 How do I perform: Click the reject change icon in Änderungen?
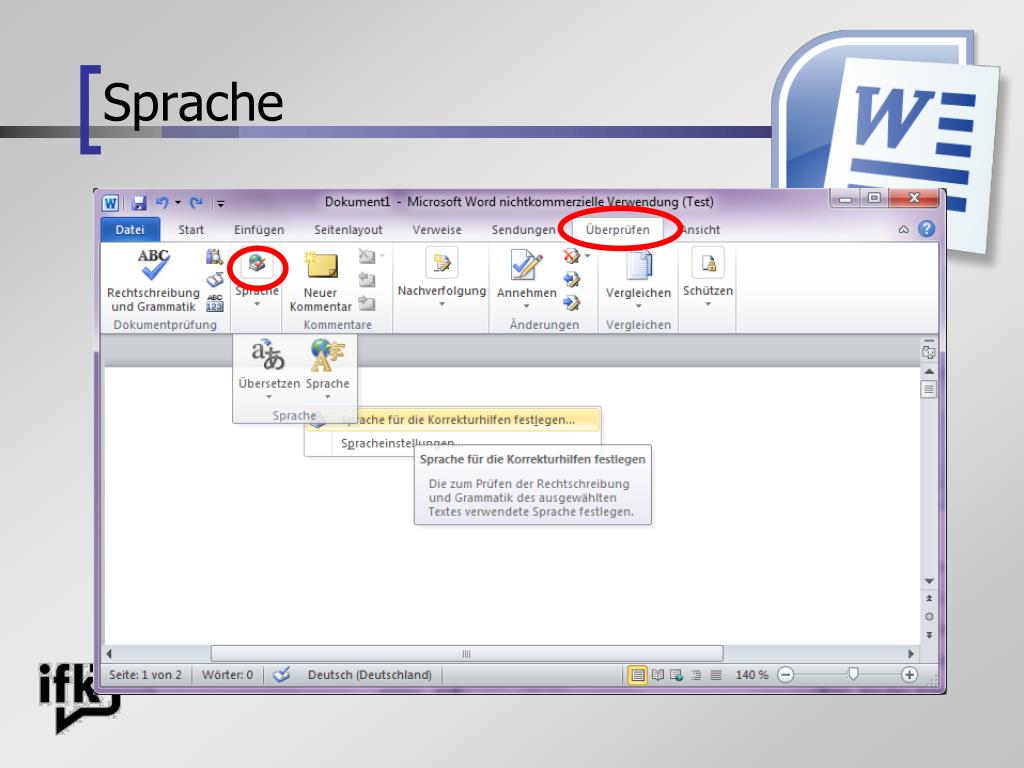(571, 256)
